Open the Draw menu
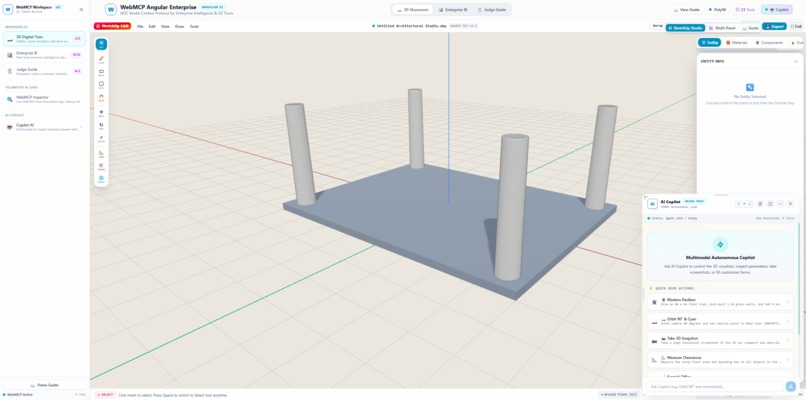 point(179,26)
